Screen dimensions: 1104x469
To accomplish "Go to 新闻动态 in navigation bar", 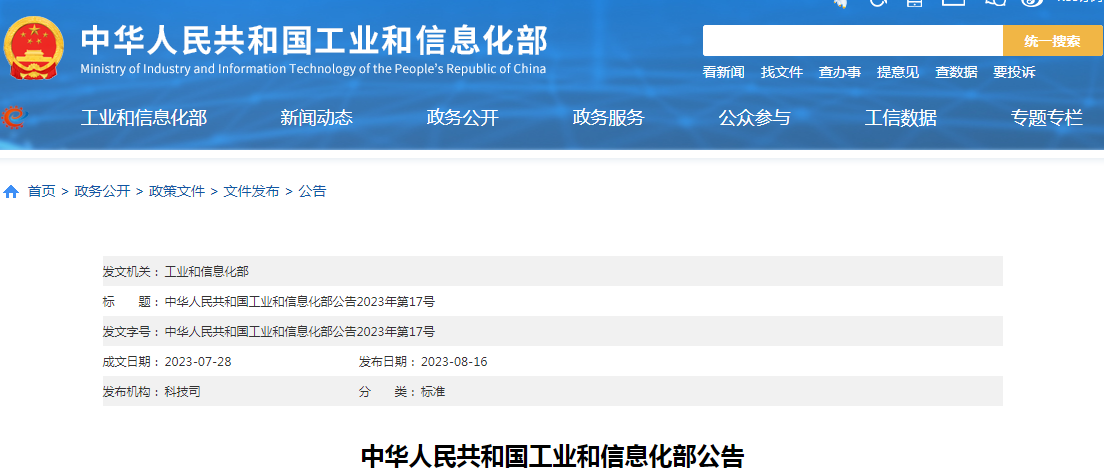I will coord(317,118).
